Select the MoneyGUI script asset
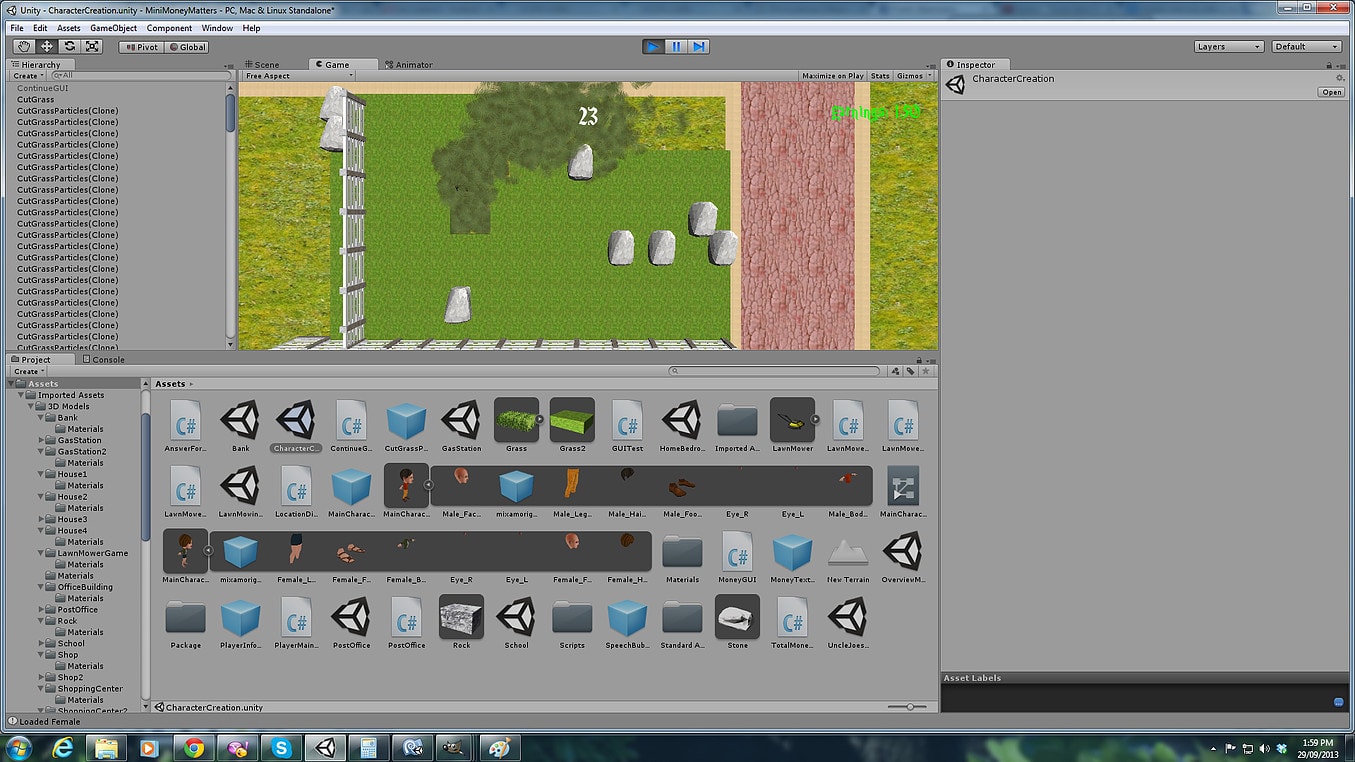The width and height of the screenshot is (1355, 762). coord(737,558)
